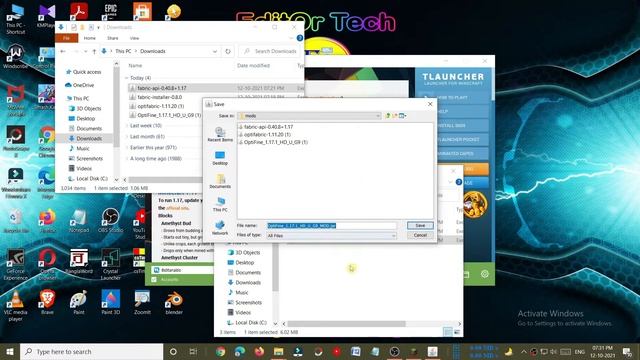Click Name column header in Downloads explorer
This screenshot has width=640, height=360.
coord(135,65)
